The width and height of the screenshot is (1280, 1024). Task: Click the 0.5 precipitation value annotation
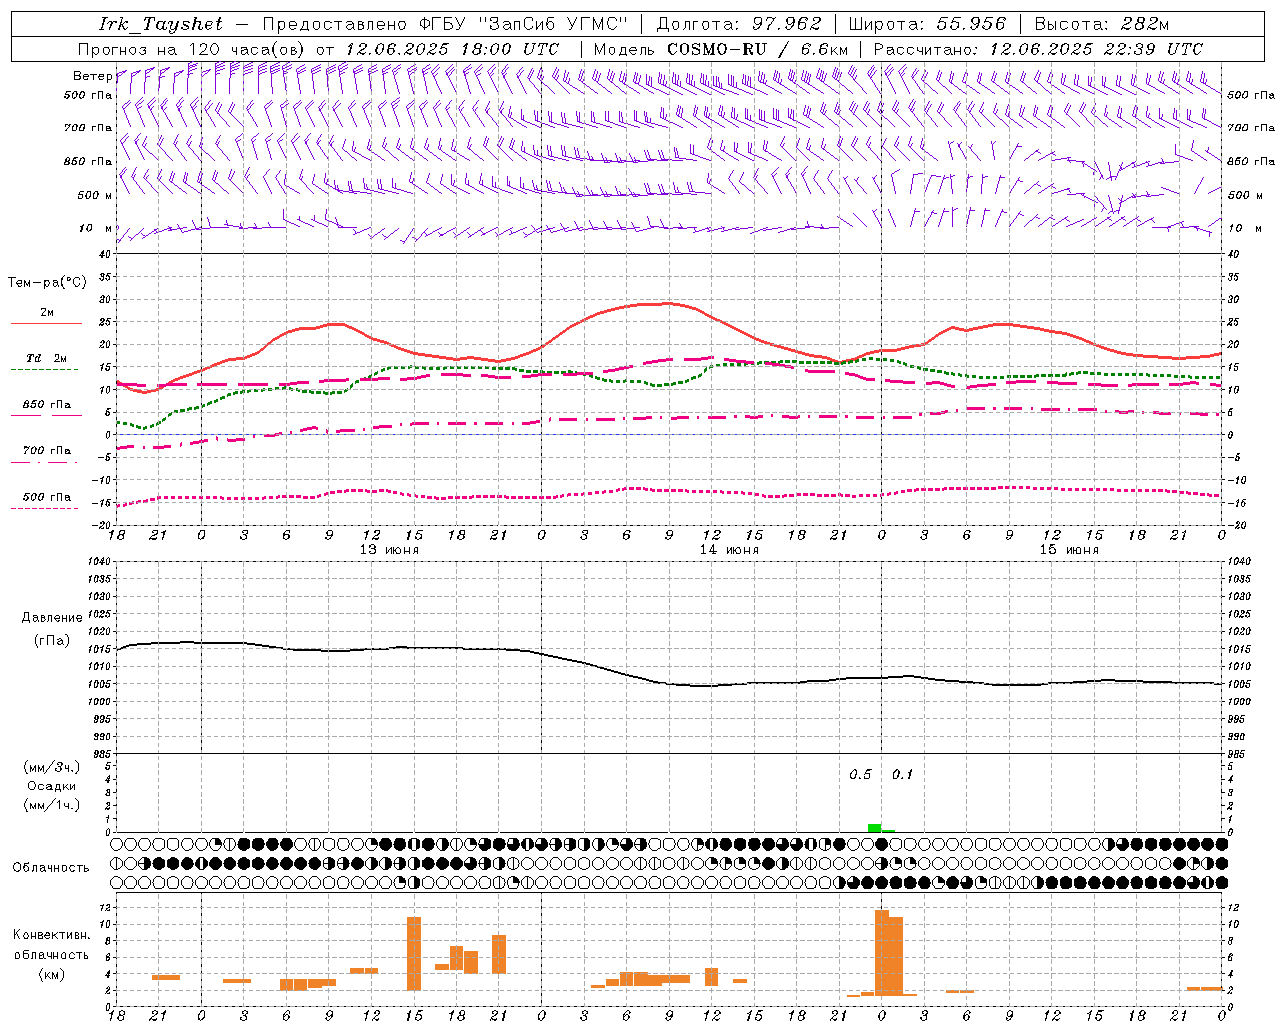coord(860,775)
